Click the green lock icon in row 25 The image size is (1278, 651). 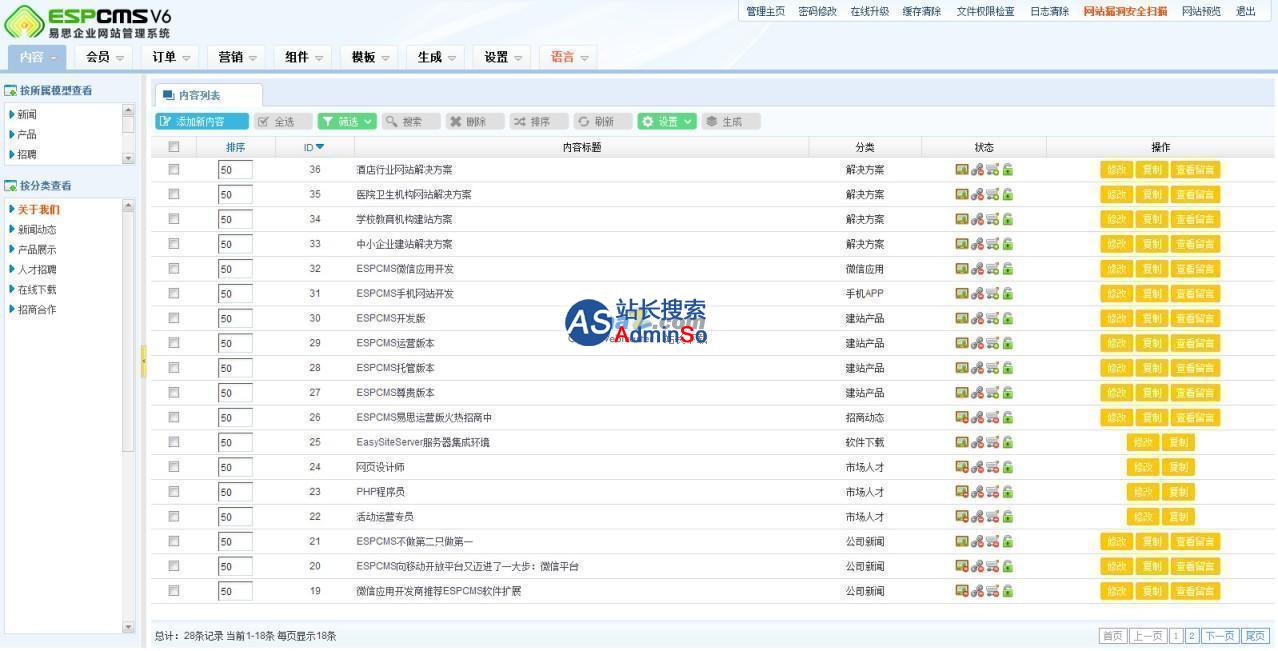[x=1007, y=442]
